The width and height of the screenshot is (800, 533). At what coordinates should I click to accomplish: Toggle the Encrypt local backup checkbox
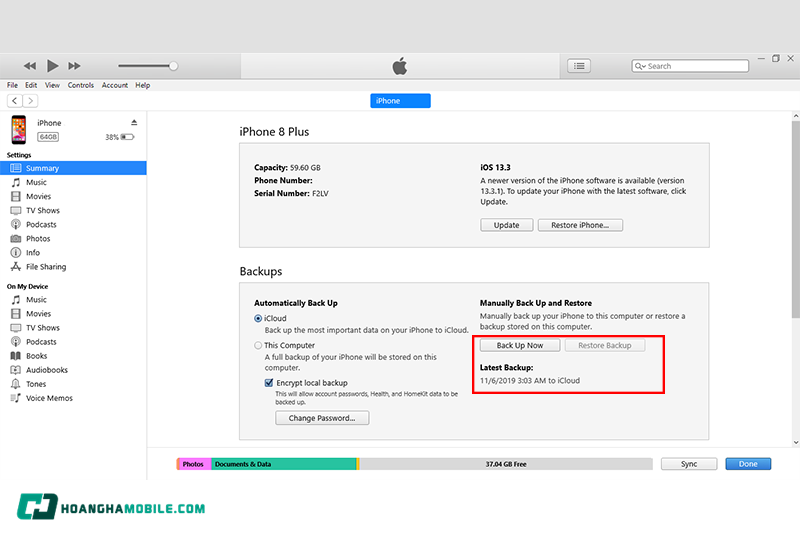[269, 383]
